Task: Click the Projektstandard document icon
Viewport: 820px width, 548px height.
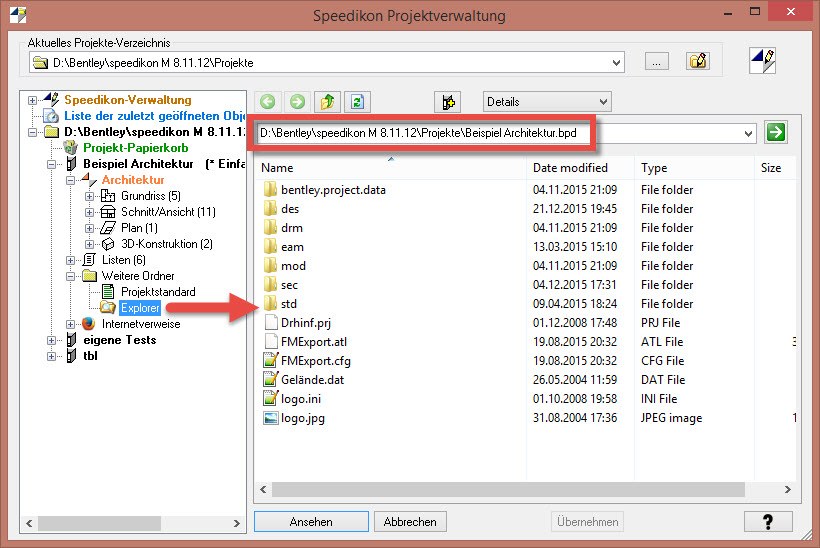Action: coord(108,292)
